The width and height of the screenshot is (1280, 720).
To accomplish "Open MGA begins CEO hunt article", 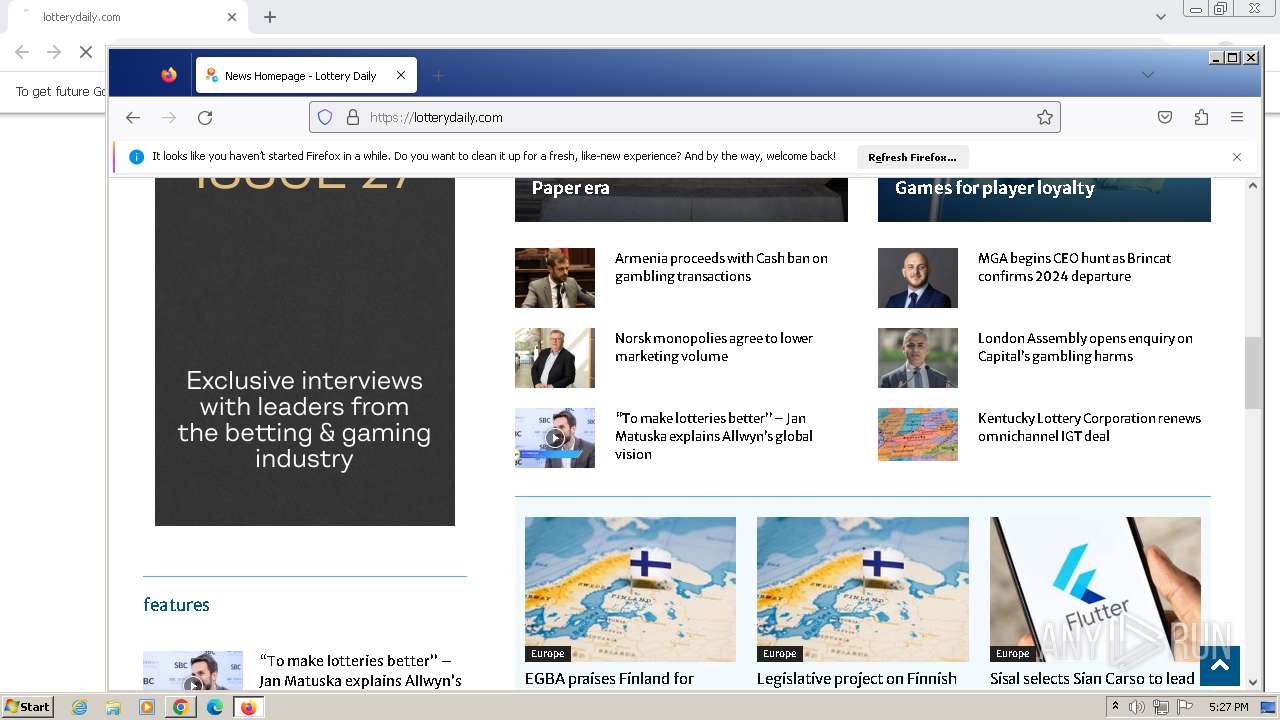I will coord(1074,267).
